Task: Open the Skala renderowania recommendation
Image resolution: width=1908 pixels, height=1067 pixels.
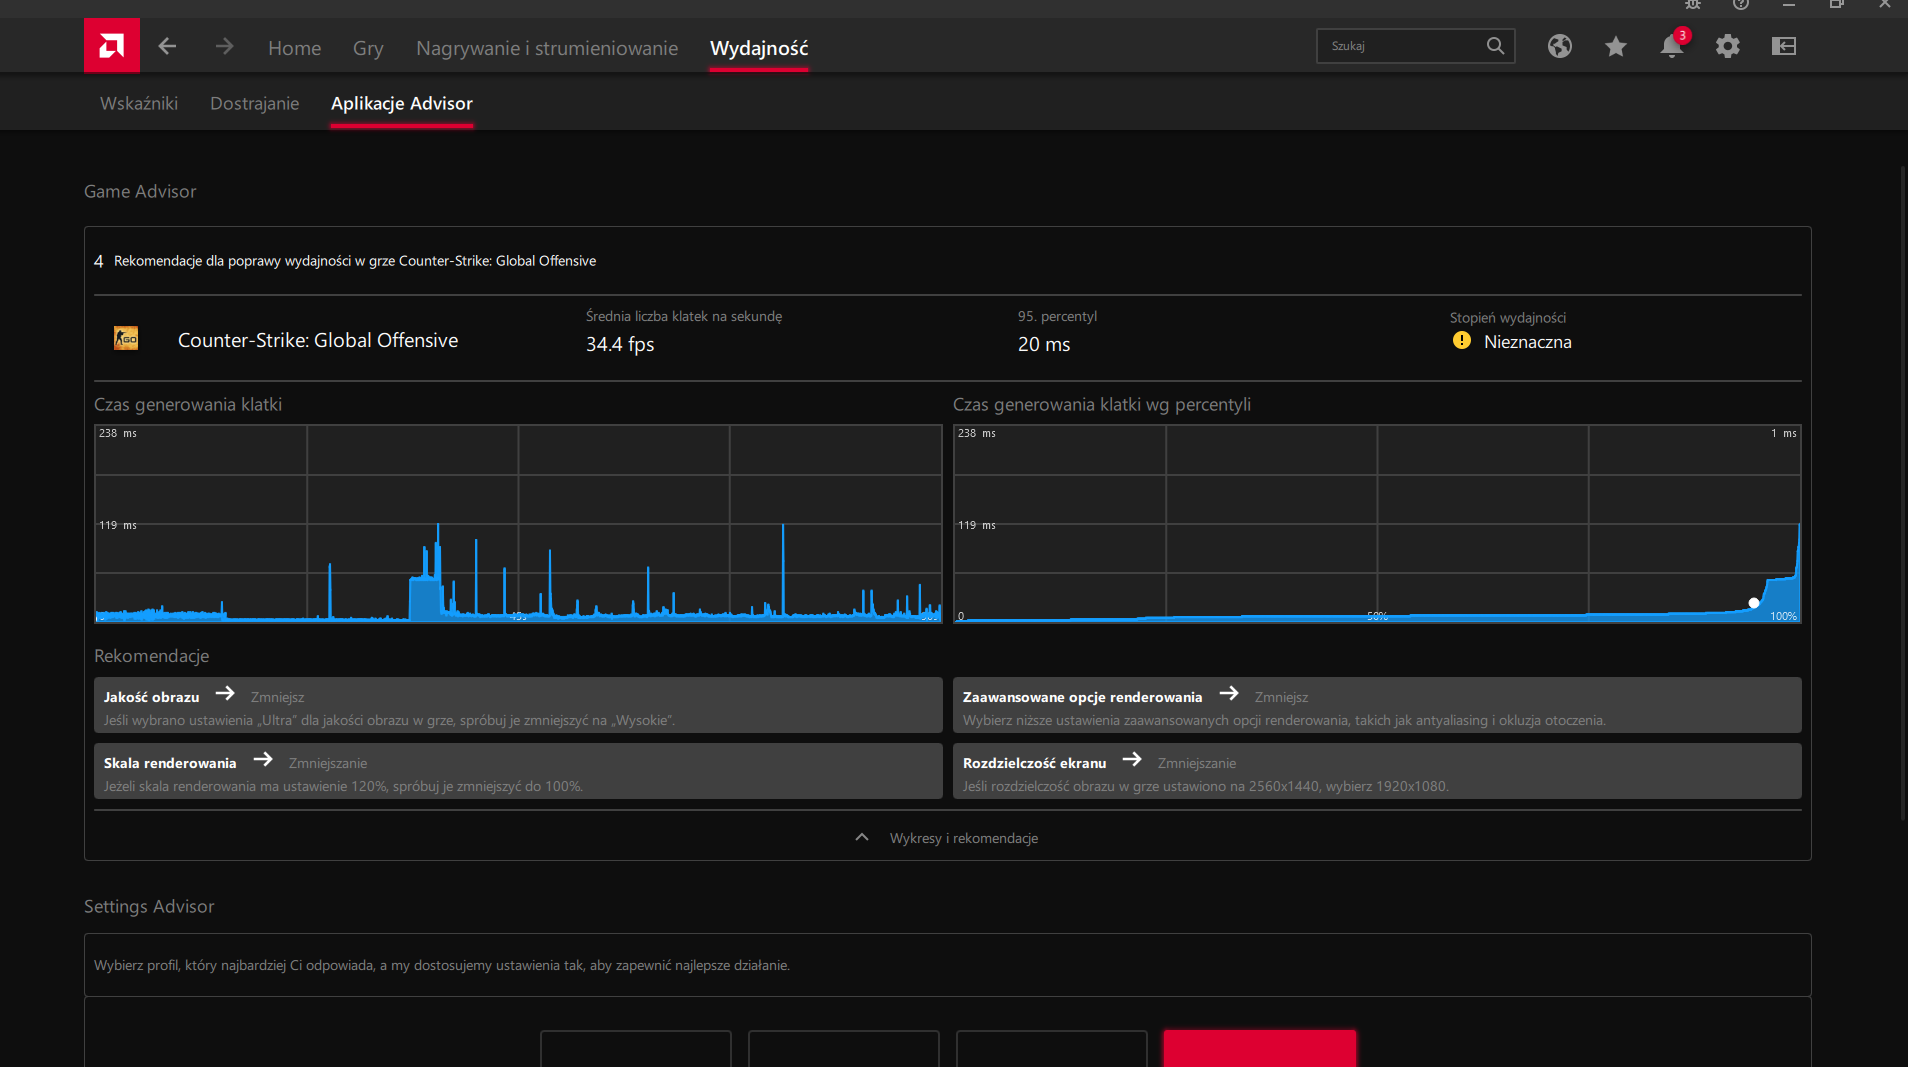Action: [x=518, y=771]
